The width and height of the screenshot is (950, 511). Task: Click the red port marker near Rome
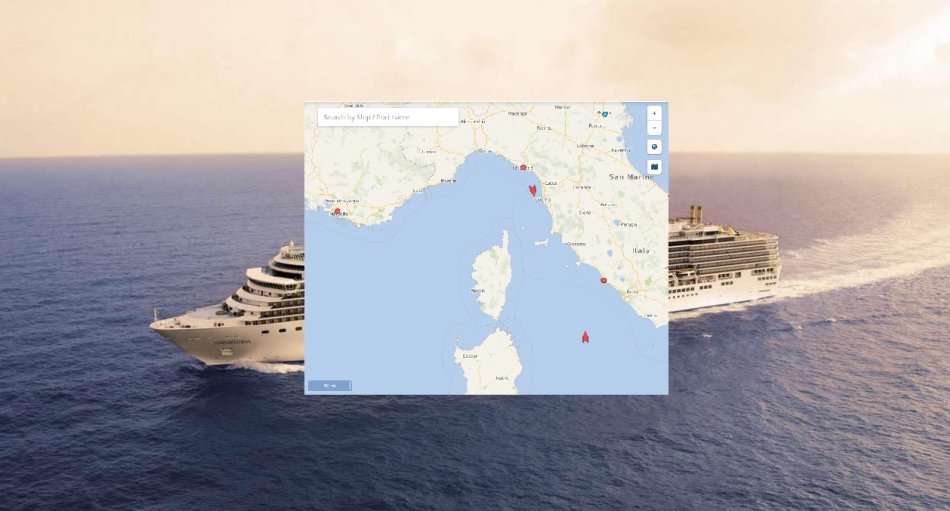point(603,280)
